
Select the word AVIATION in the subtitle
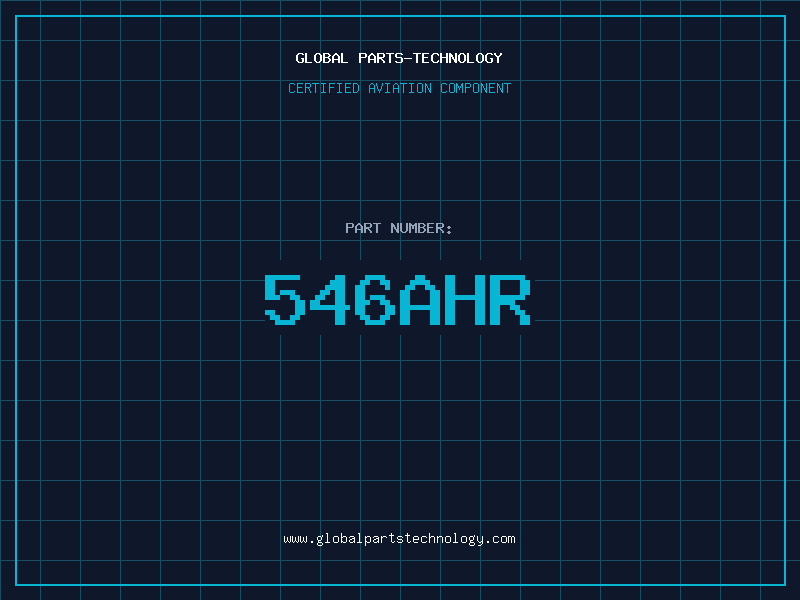400,88
